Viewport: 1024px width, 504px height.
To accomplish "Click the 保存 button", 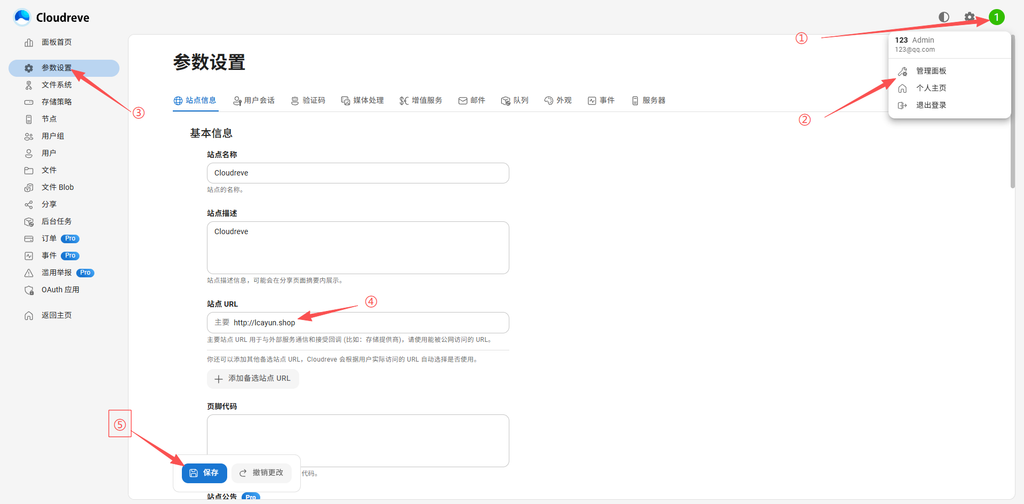I will [x=204, y=473].
